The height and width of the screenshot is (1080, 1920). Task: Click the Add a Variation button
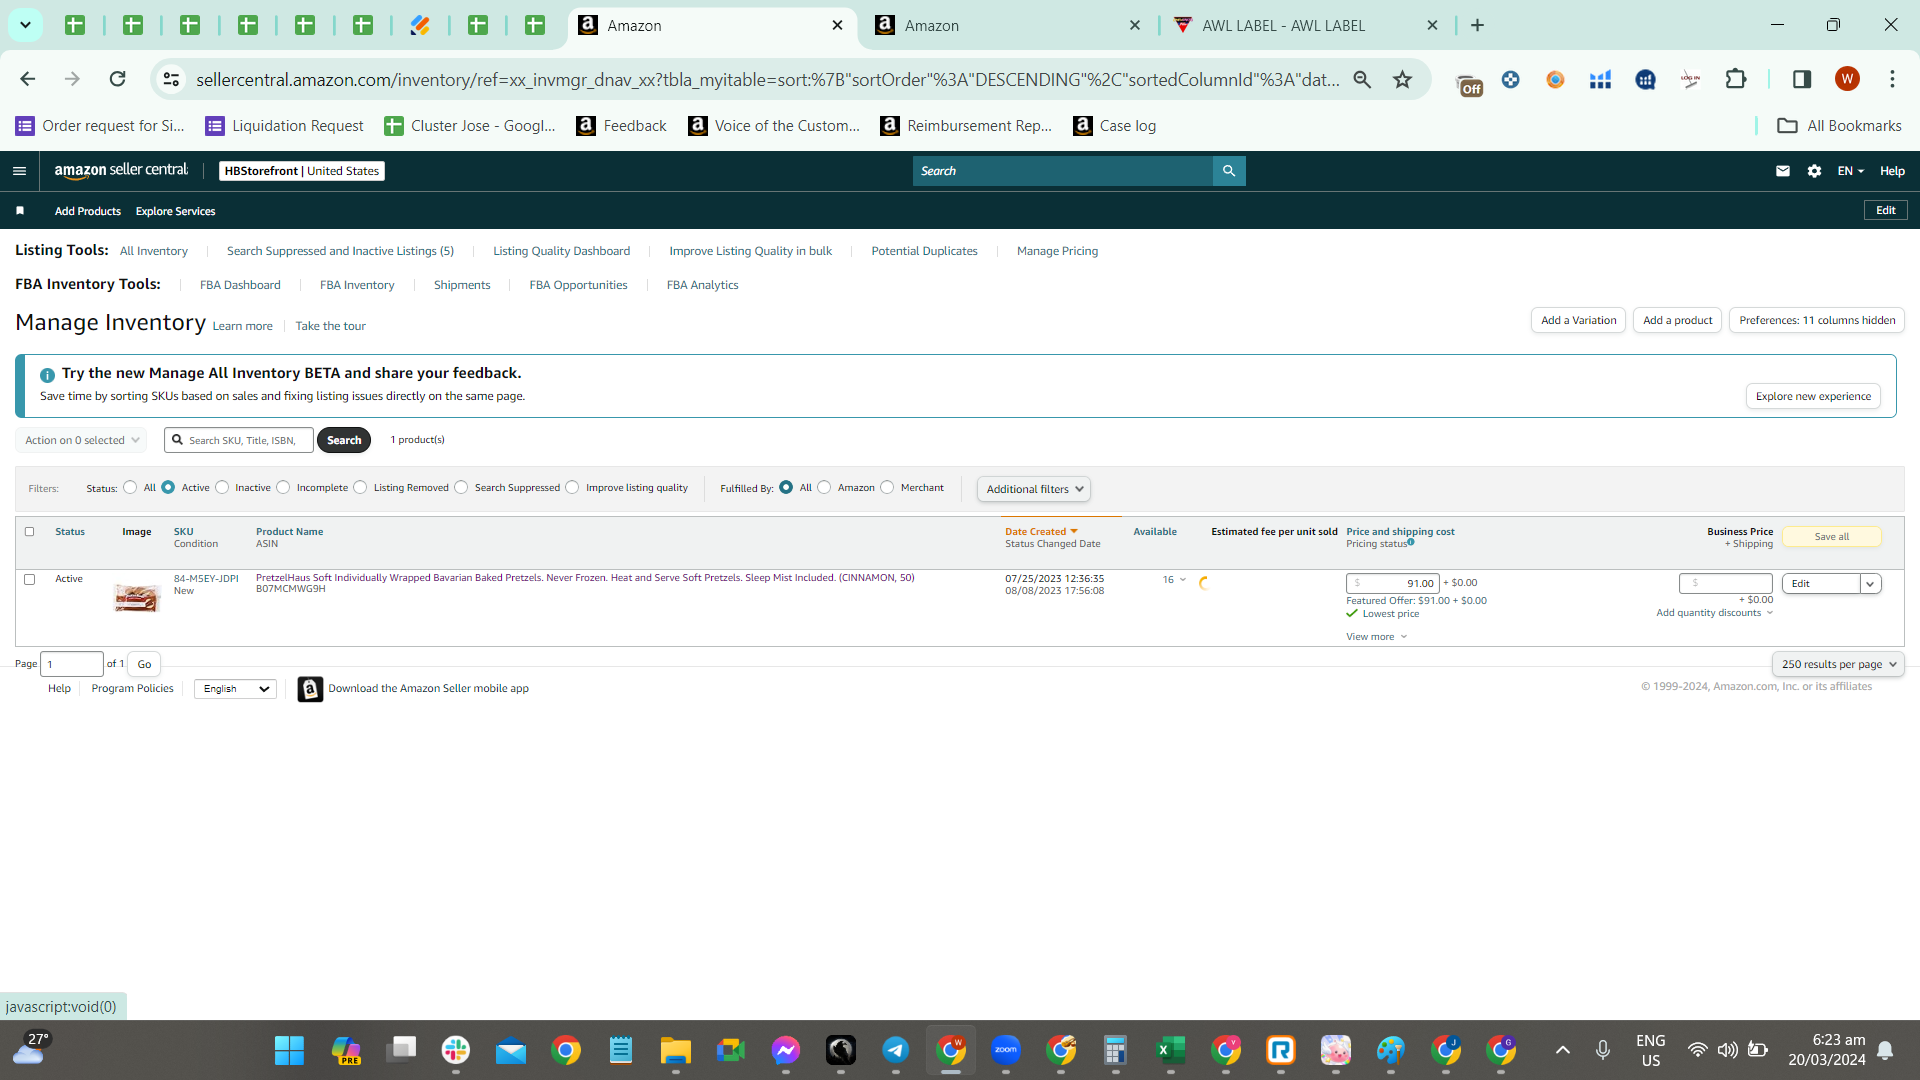[1578, 320]
